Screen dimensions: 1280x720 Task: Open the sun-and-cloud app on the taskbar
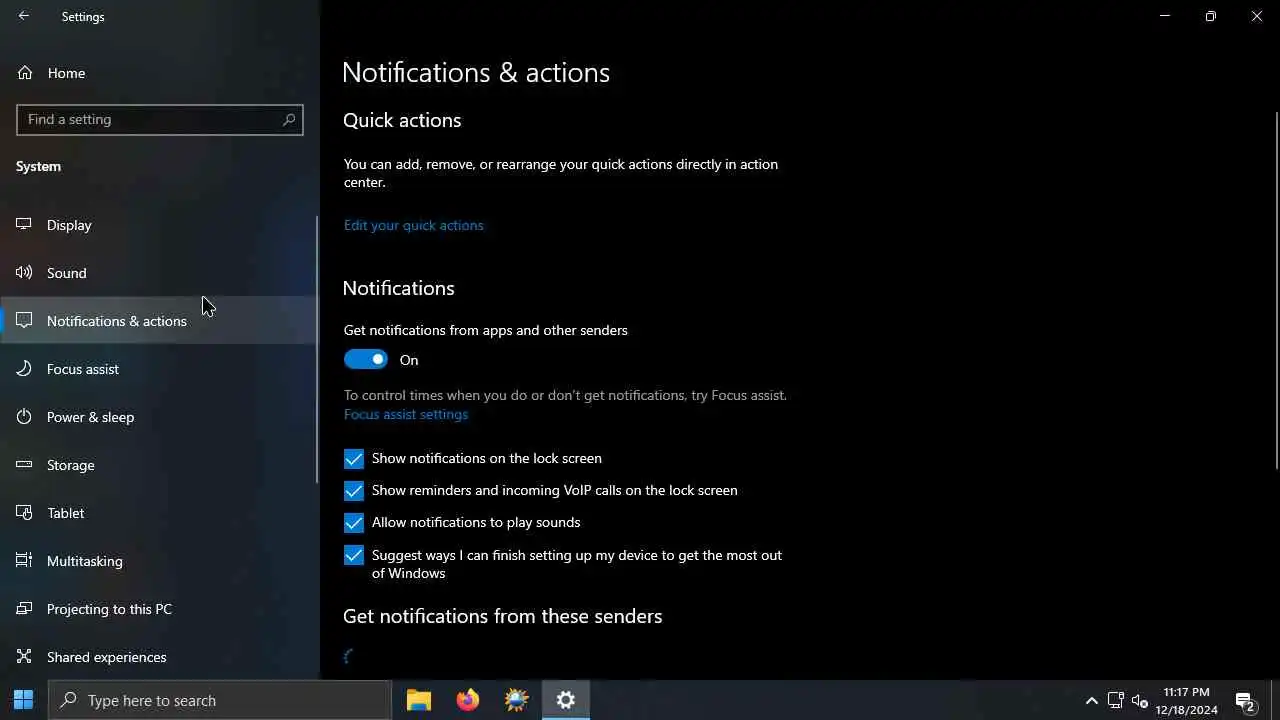point(517,700)
